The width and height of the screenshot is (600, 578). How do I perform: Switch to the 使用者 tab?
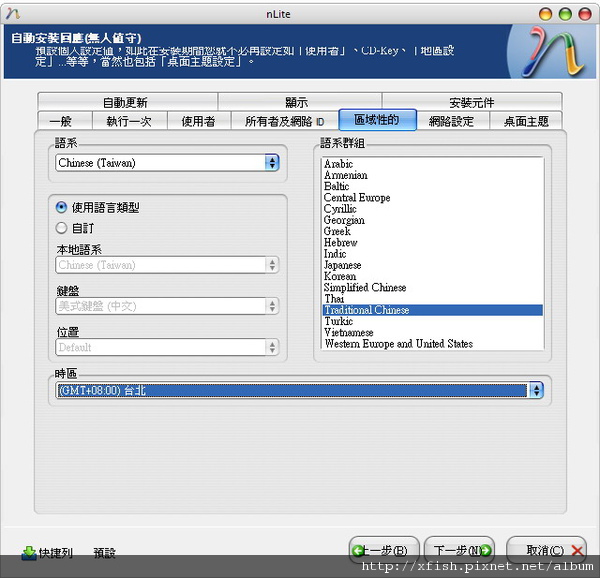pos(199,121)
